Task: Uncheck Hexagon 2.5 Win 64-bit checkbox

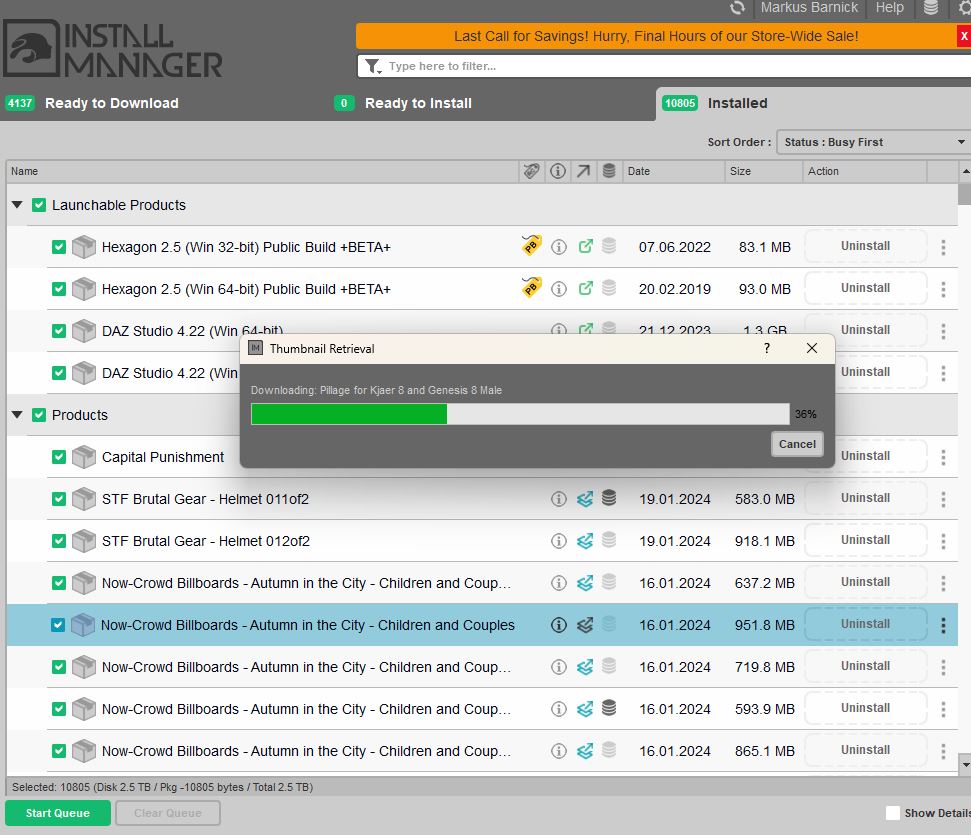Action: (59, 289)
